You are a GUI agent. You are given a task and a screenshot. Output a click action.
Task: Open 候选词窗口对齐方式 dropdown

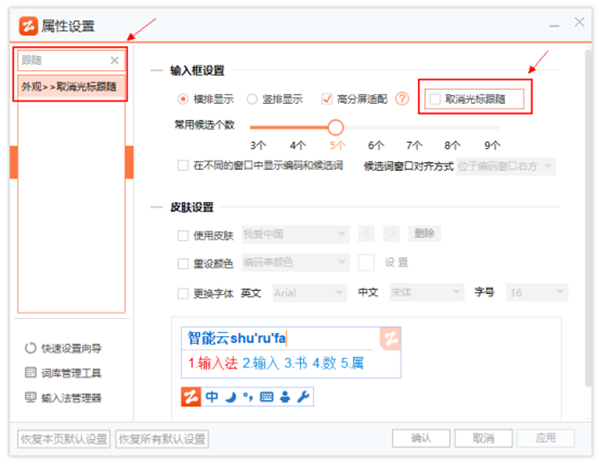[x=506, y=166]
